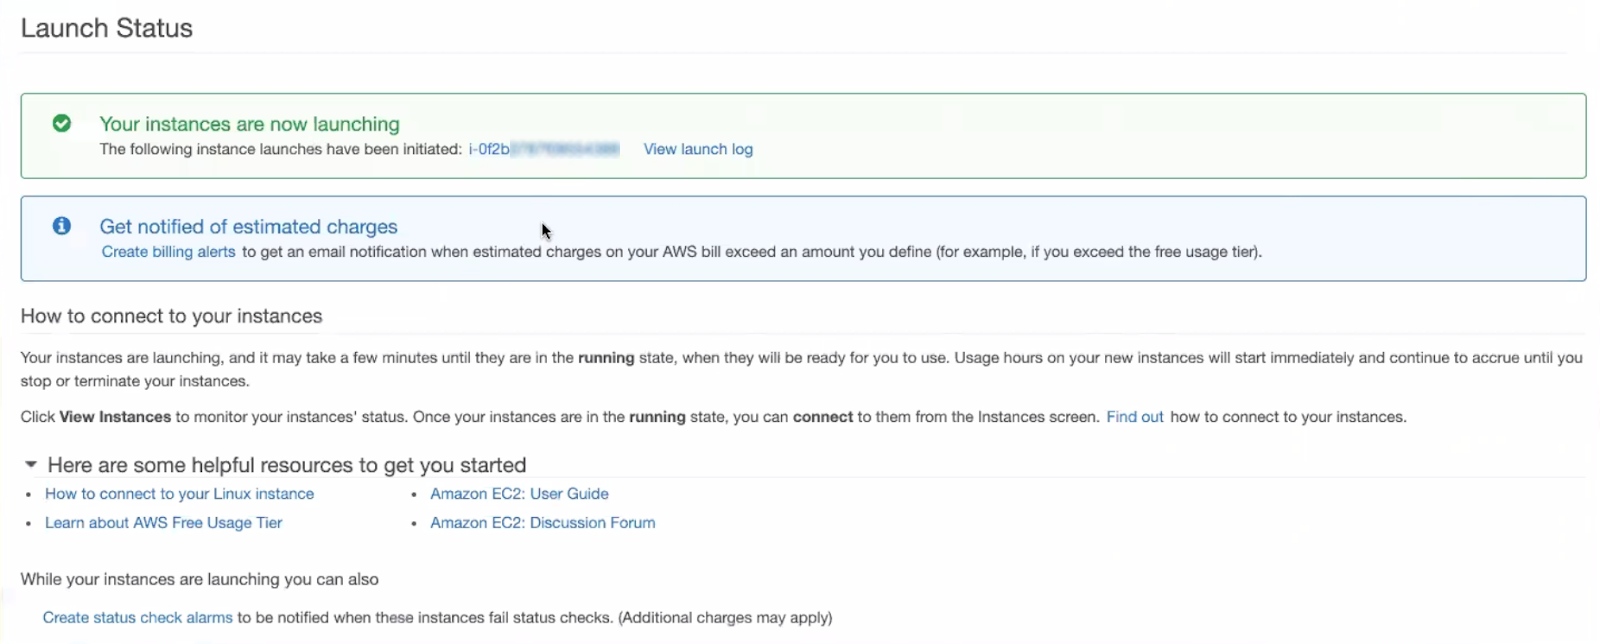The width and height of the screenshot is (1600, 644).
Task: Click 'While your instances are launching' text
Action: (x=199, y=579)
